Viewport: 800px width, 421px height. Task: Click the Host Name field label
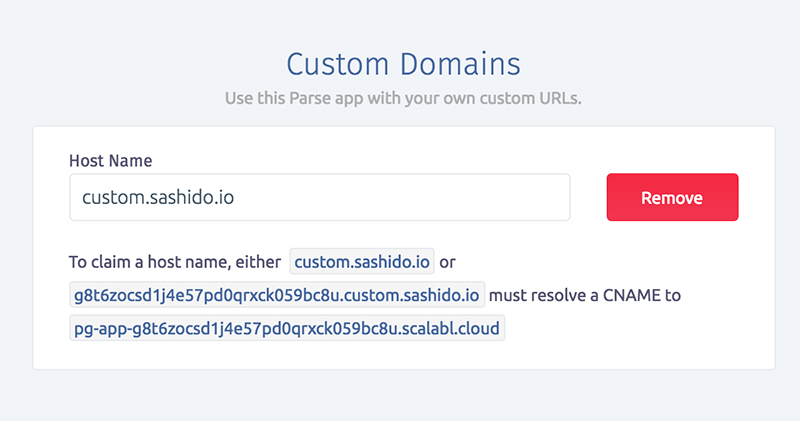pos(111,161)
